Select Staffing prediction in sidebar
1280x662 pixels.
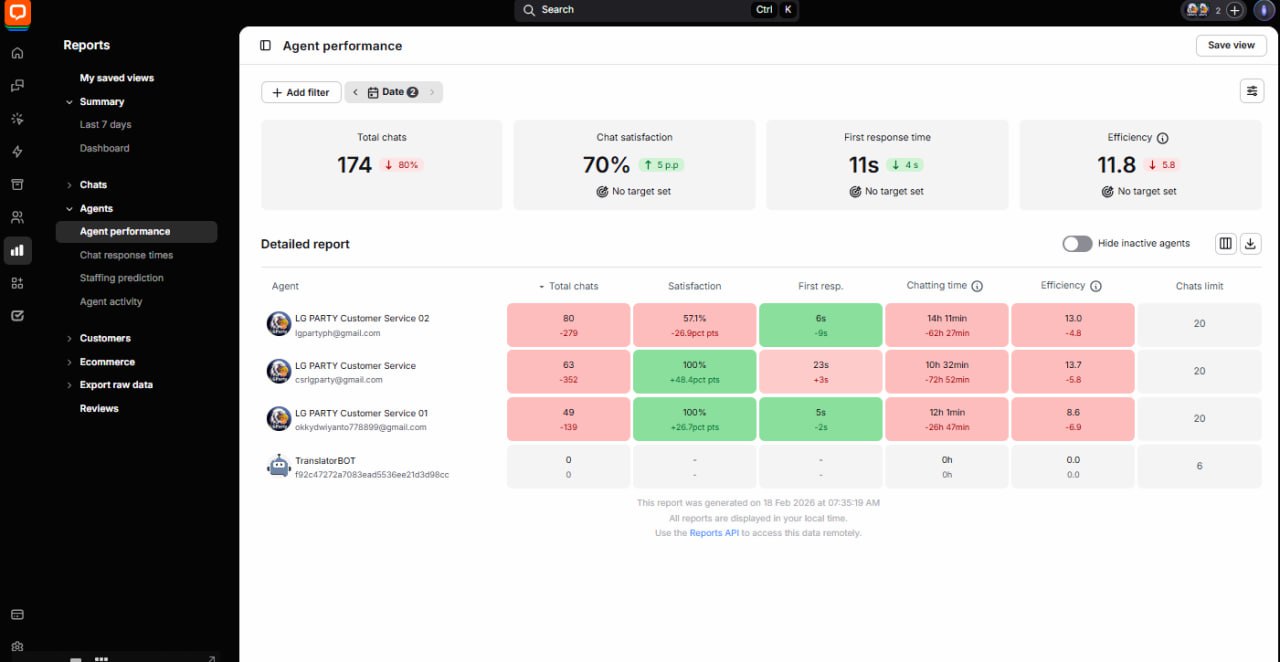click(x=122, y=278)
